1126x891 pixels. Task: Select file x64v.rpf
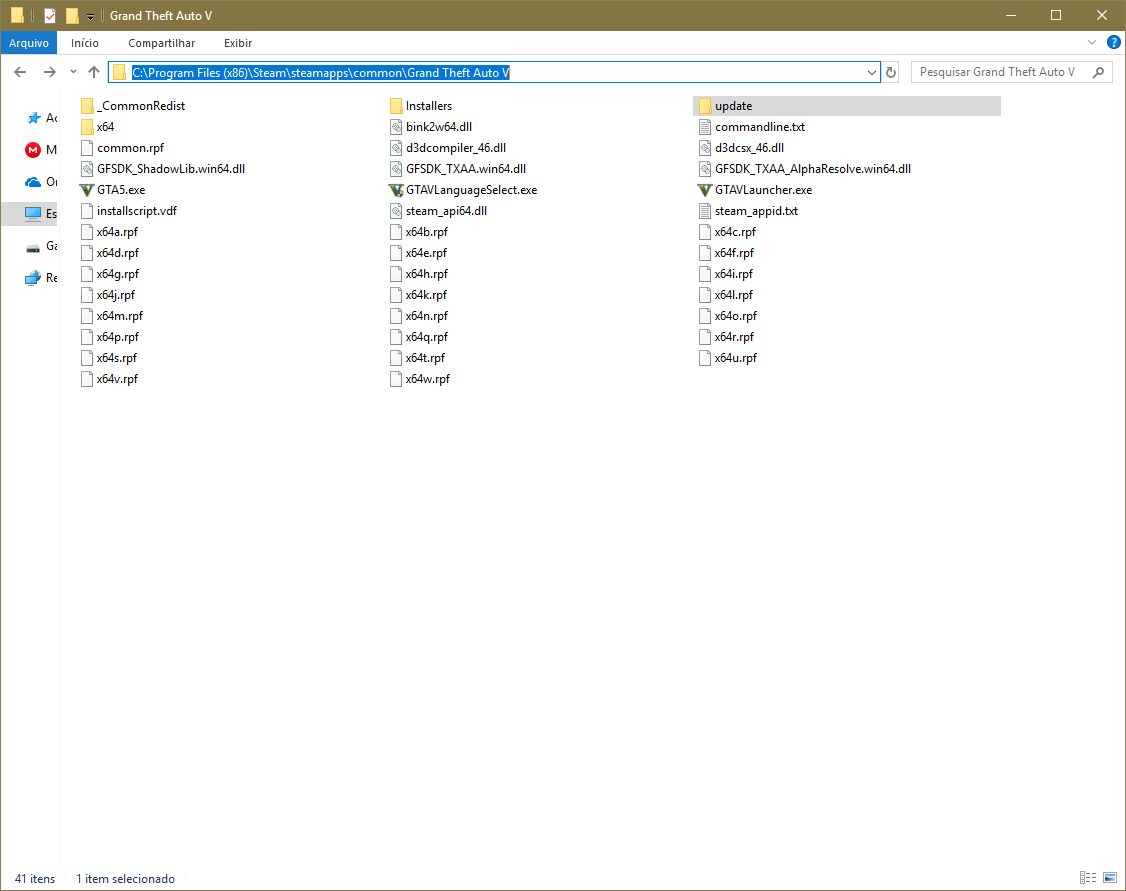109,379
